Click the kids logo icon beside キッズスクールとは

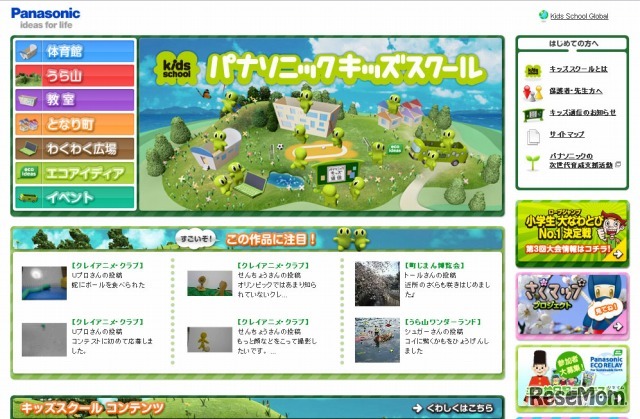click(533, 71)
